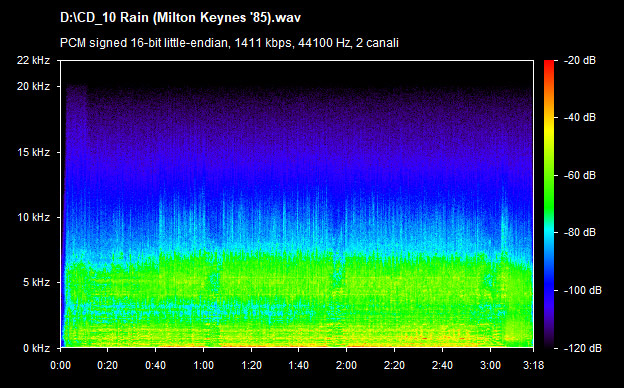Click the 20 kHz frequency axis label
The image size is (624, 388).
click(x=33, y=86)
